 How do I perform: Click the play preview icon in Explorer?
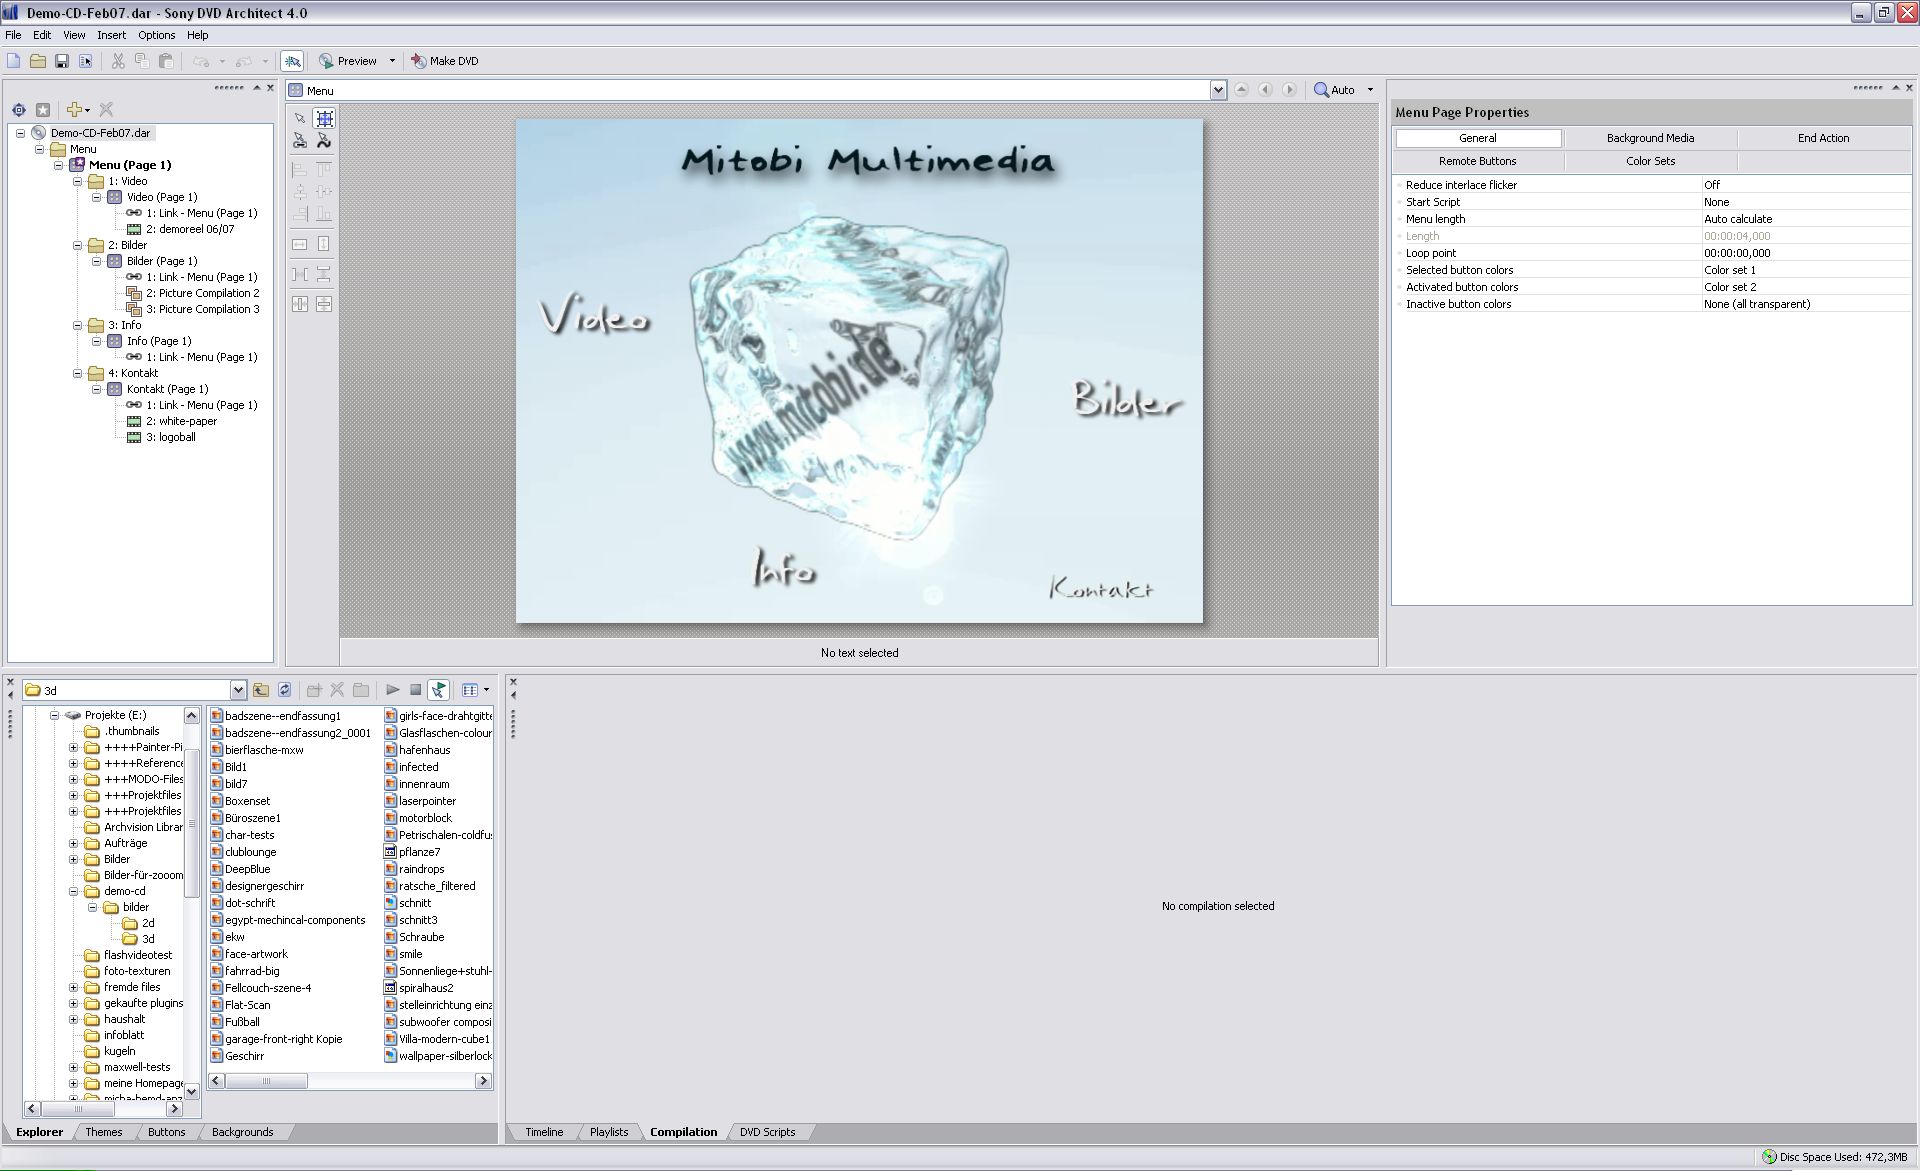tap(393, 690)
